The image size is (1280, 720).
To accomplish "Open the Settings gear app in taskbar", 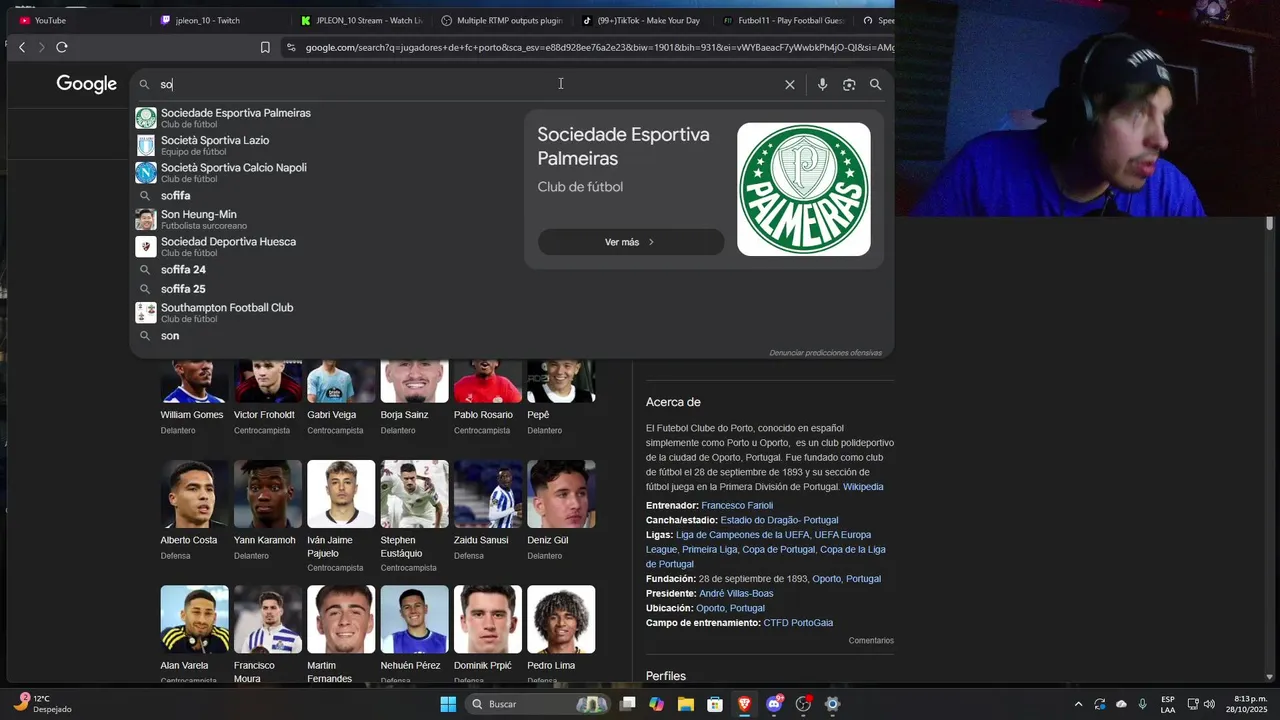I will pyautogui.click(x=832, y=704).
